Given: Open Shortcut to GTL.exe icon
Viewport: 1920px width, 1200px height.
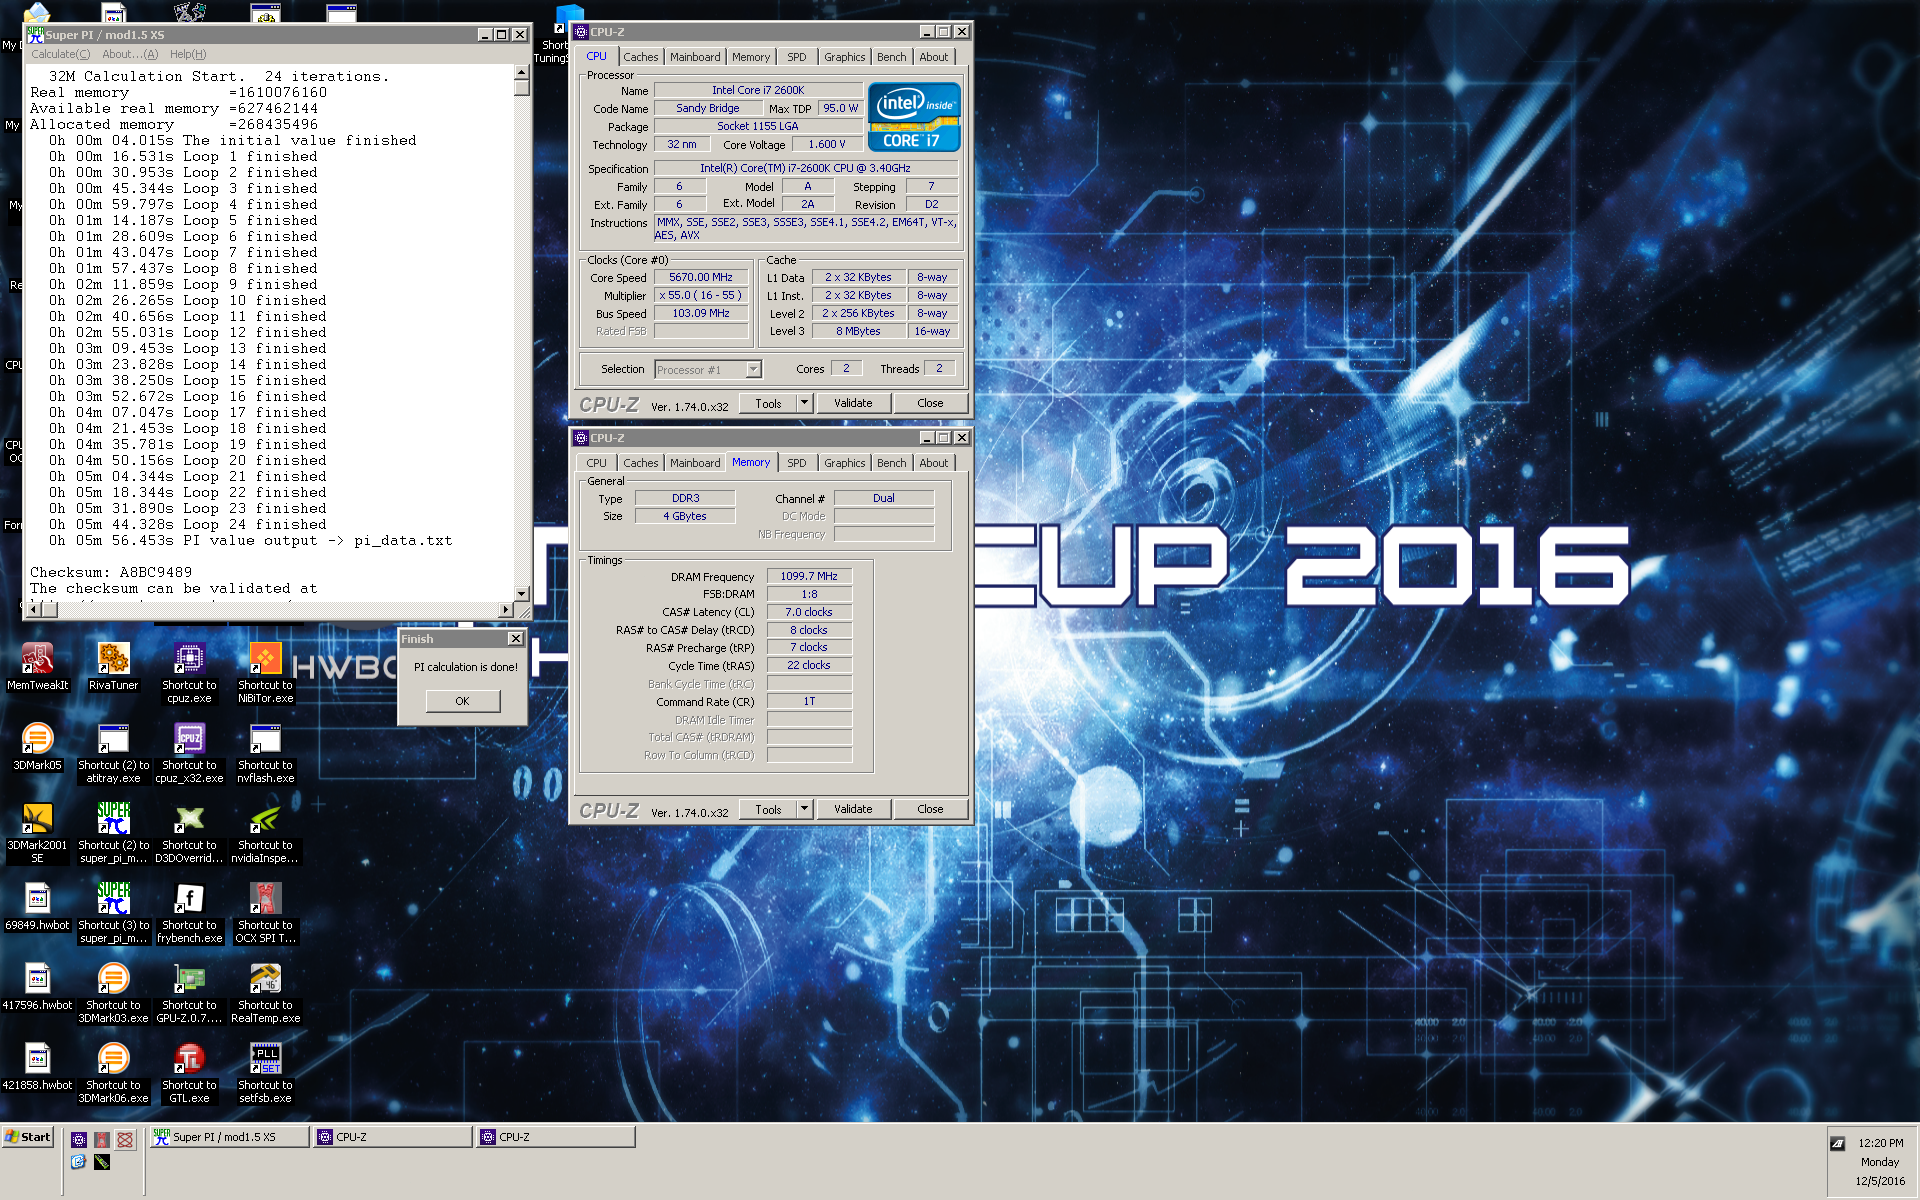Looking at the screenshot, I should click(x=189, y=1073).
